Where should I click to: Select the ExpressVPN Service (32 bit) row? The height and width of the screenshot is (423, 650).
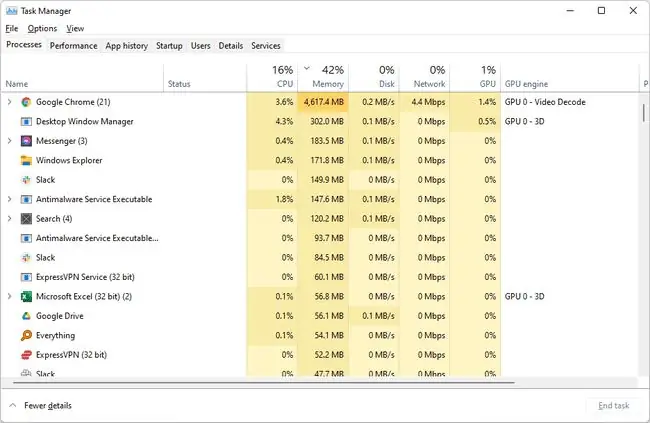(x=320, y=277)
